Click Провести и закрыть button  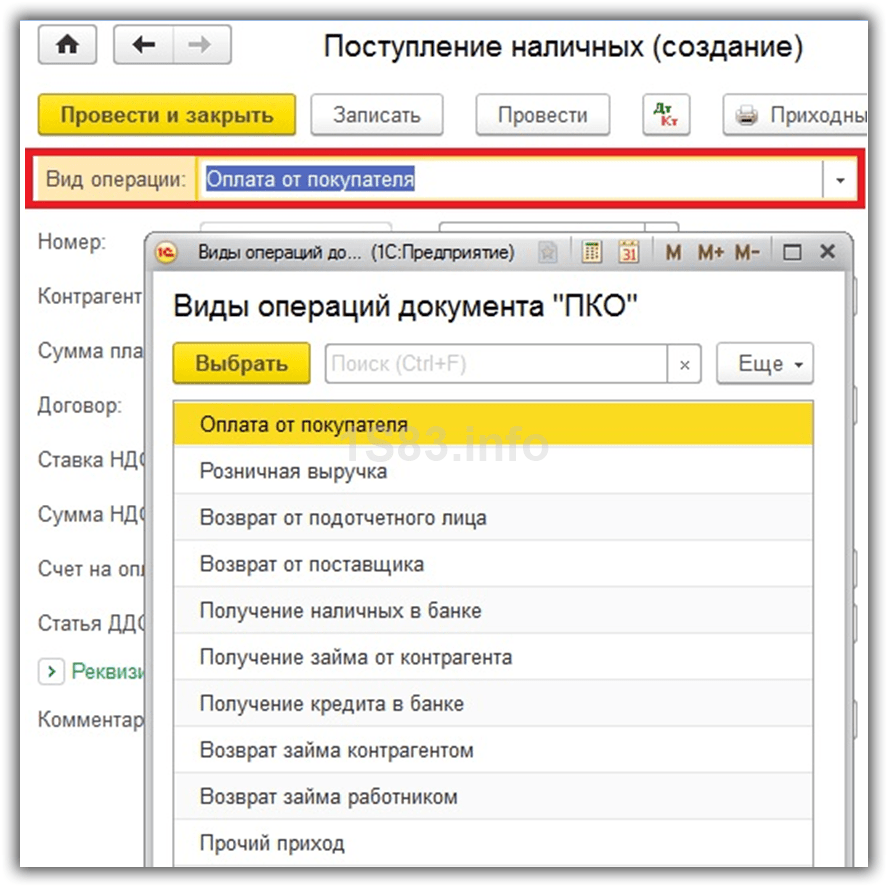tap(166, 116)
